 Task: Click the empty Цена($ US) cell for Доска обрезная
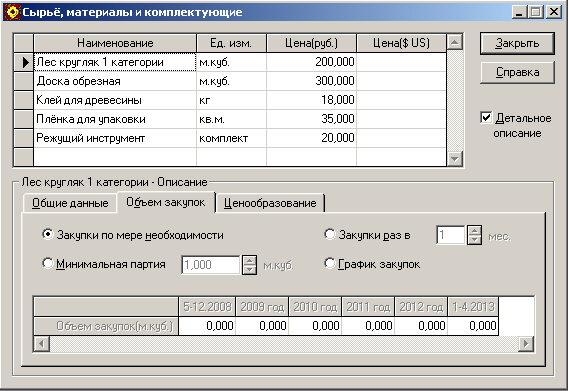(x=401, y=81)
